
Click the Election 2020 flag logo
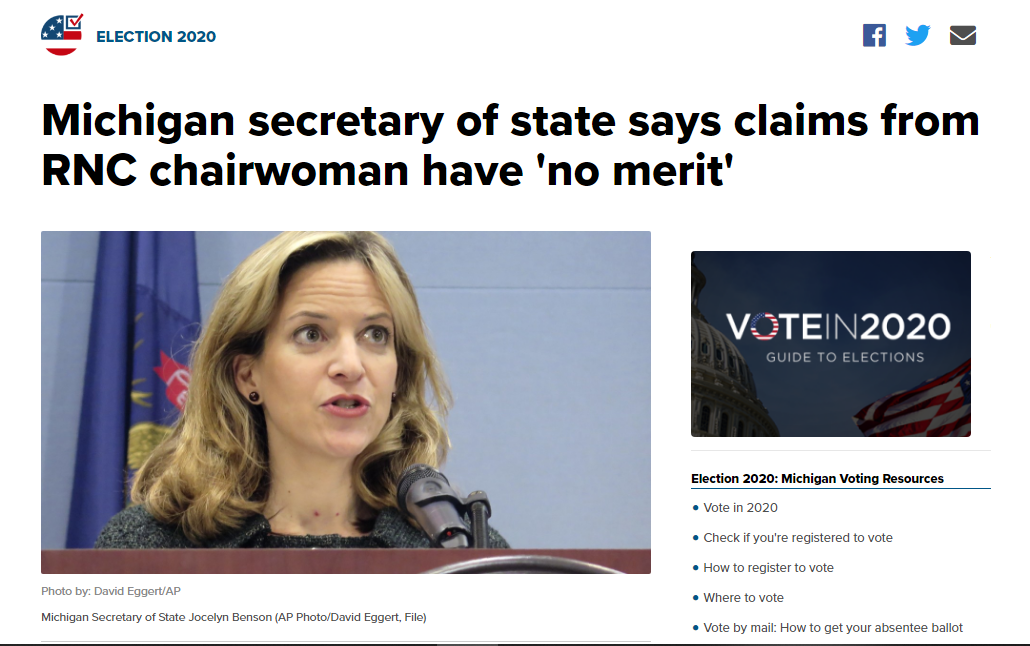[62, 35]
